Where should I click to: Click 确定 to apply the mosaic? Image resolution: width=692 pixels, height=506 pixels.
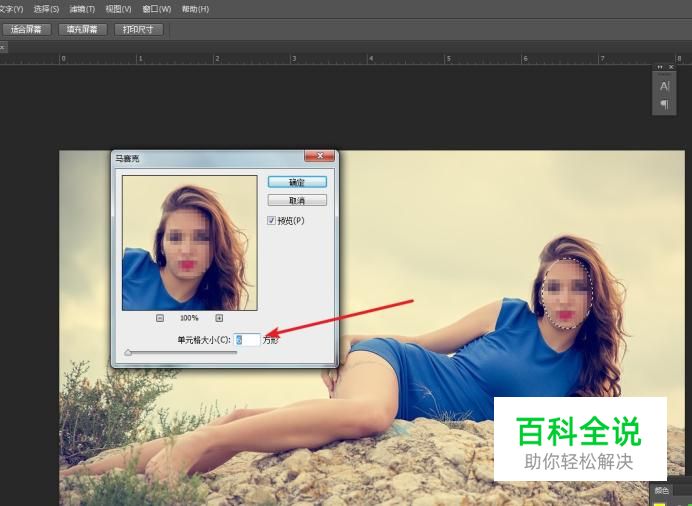point(296,183)
